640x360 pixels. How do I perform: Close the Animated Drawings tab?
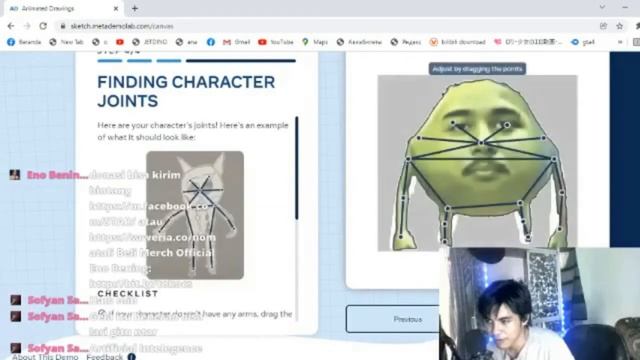[x=116, y=8]
